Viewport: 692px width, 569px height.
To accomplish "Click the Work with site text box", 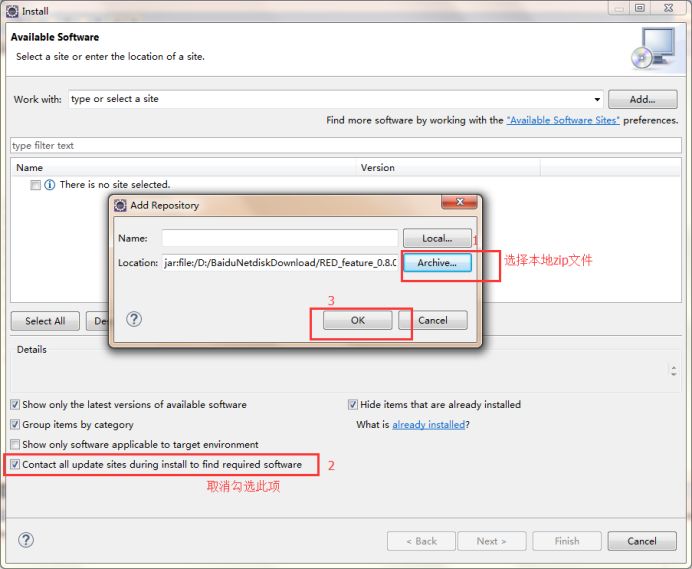I will pos(330,99).
